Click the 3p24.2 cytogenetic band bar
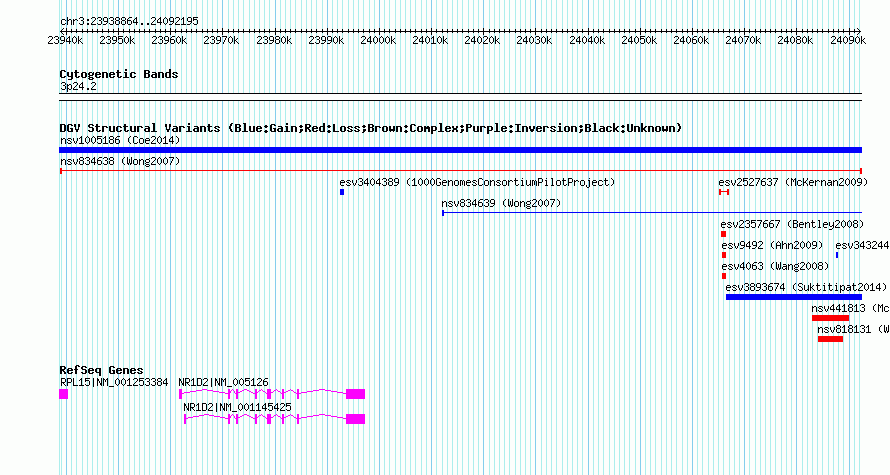Screen dimensions: 890x475 [460, 97]
